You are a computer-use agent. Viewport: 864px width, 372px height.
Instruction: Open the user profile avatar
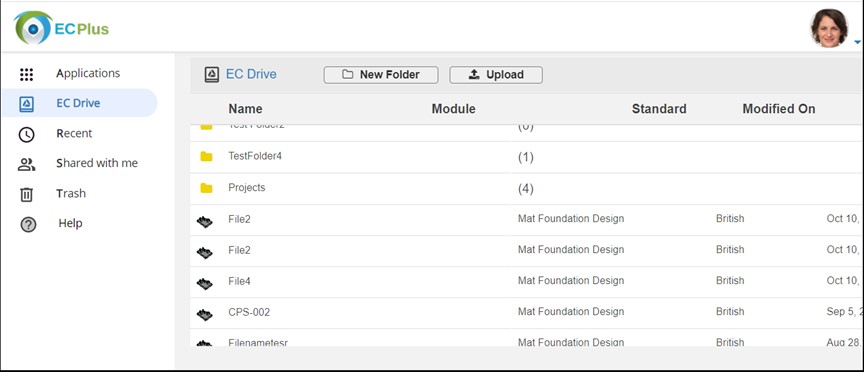[x=829, y=28]
